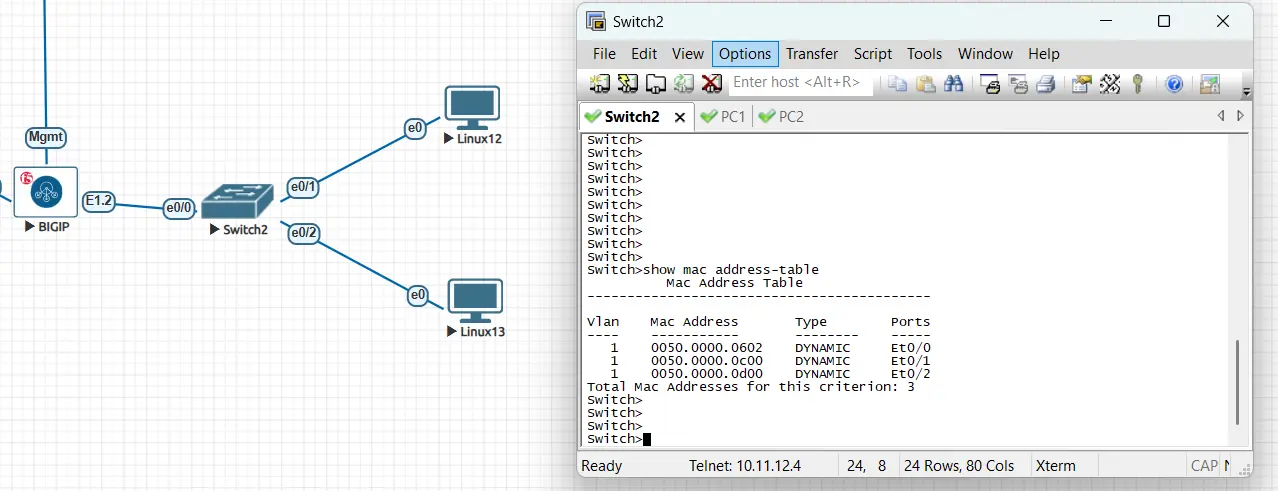Screen dimensions: 1278x491
Task: Select the Switch2 switch icon in topology
Action: click(236, 201)
